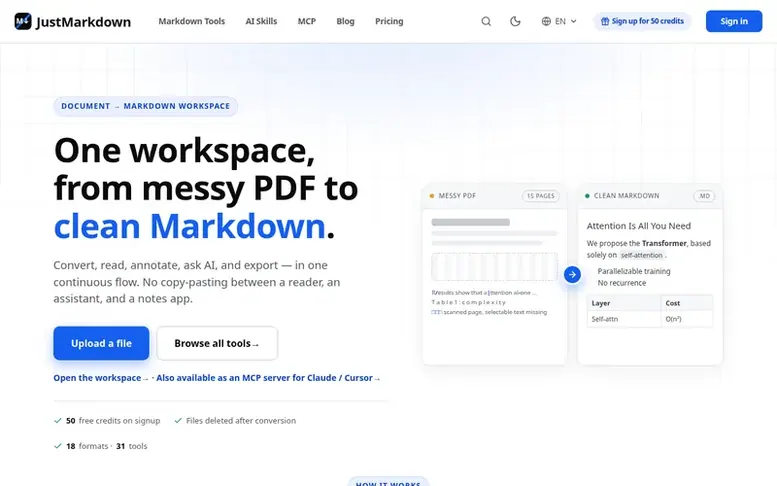Click the checkmark beside 50 free credits
777x486 pixels.
point(57,421)
